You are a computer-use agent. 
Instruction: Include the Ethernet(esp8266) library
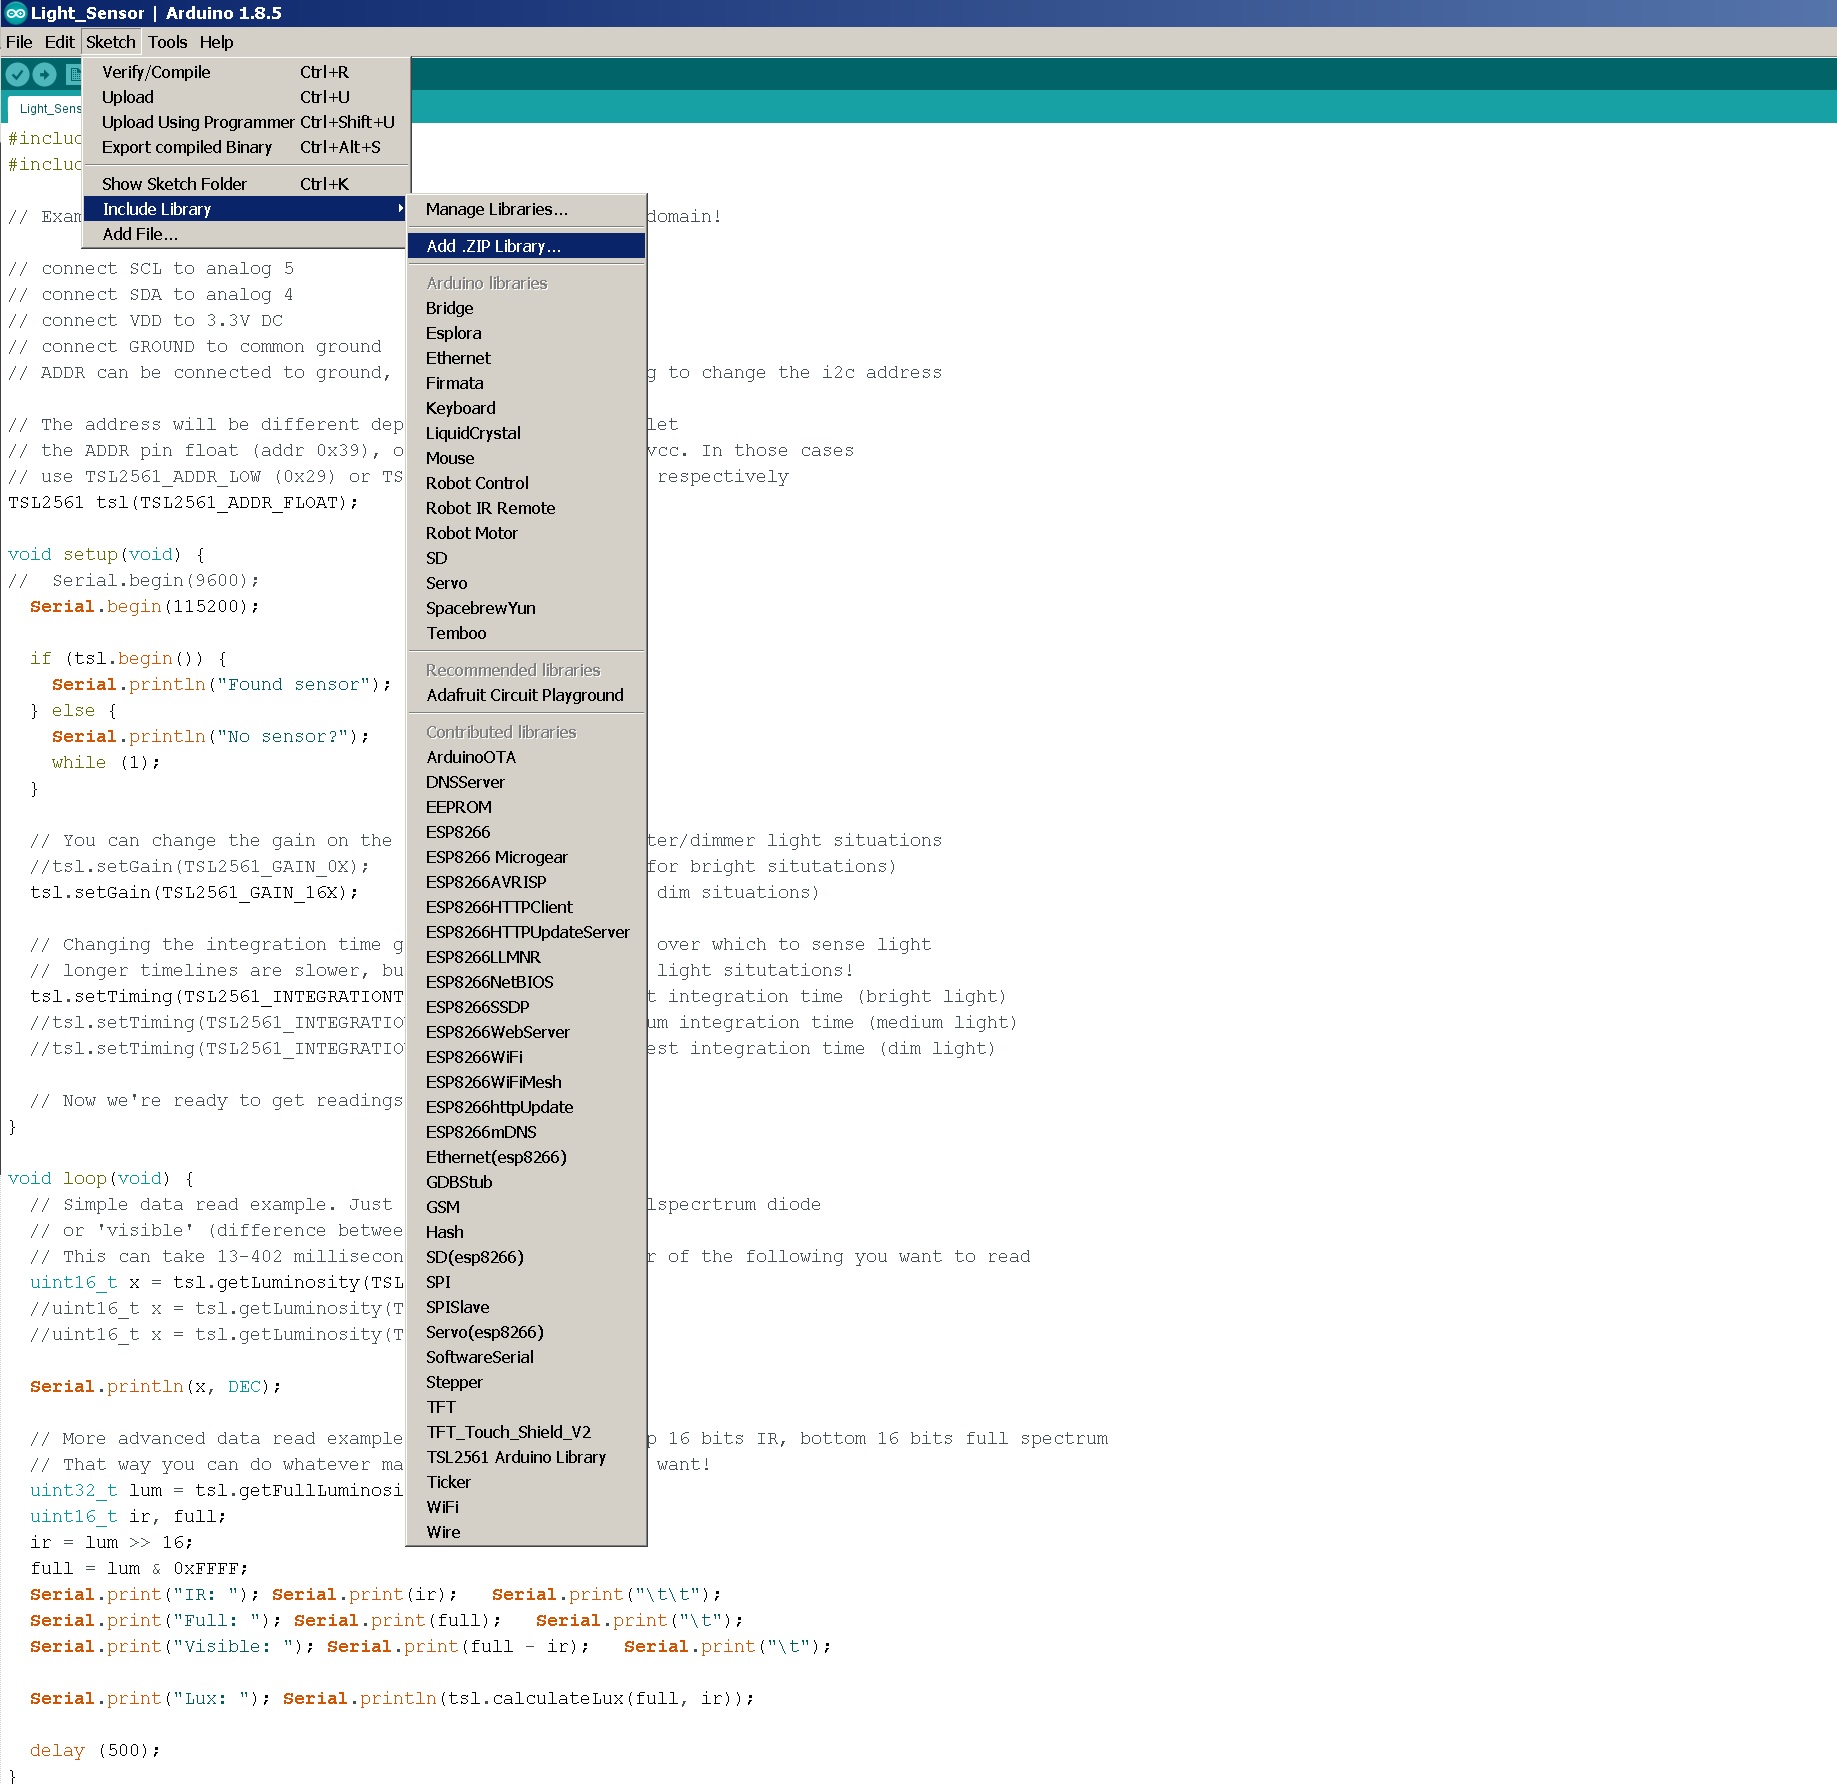[526, 1157]
